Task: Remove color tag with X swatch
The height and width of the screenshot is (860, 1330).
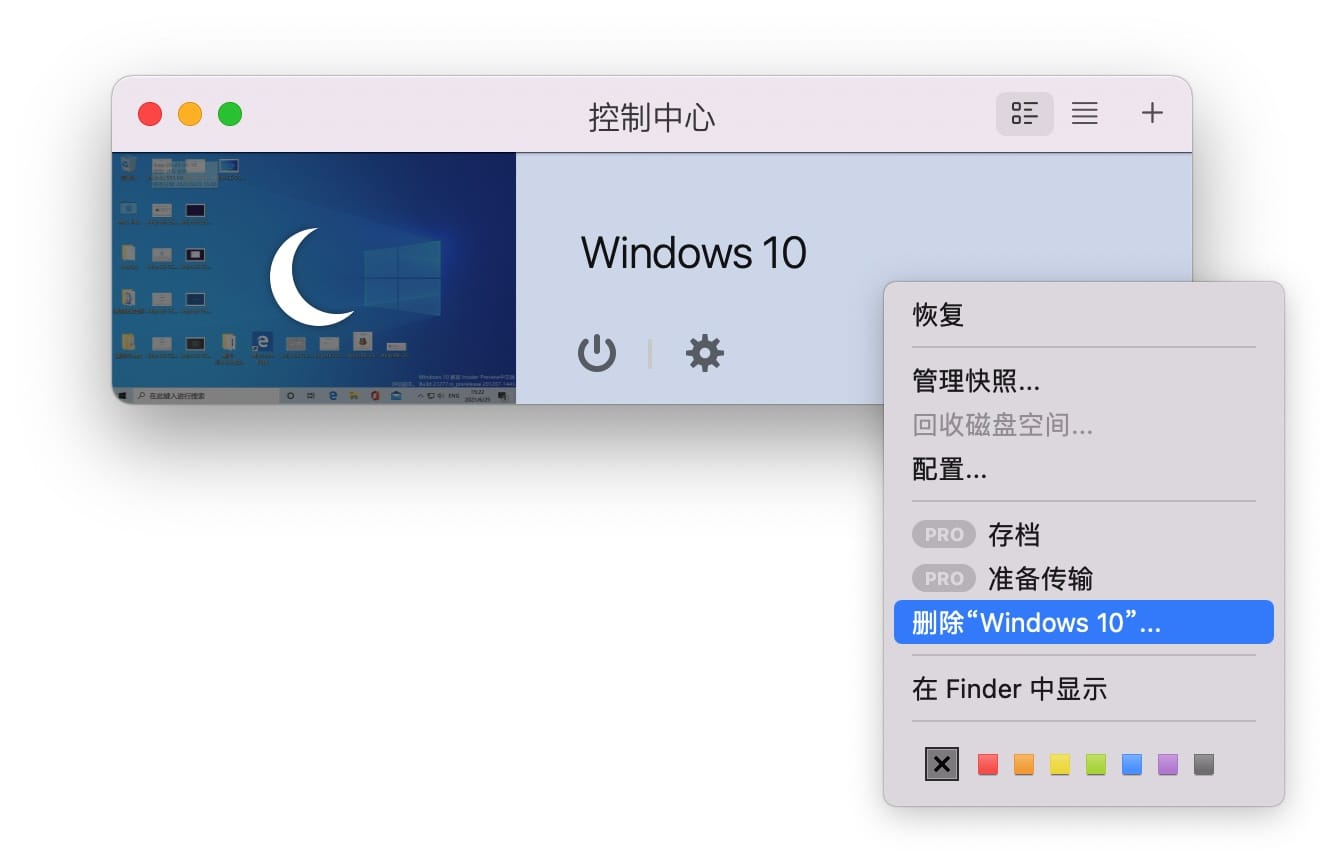Action: click(x=942, y=765)
